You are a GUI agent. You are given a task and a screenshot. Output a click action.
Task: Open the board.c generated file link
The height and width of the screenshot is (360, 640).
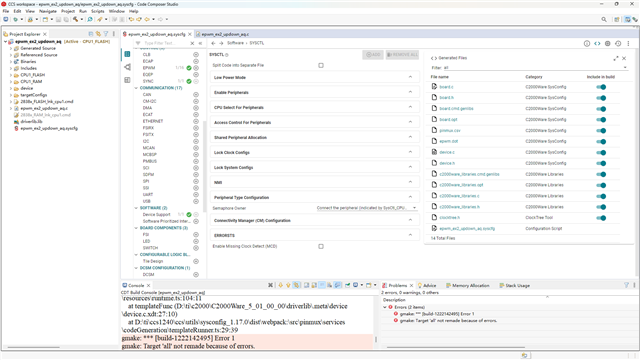[x=446, y=87]
